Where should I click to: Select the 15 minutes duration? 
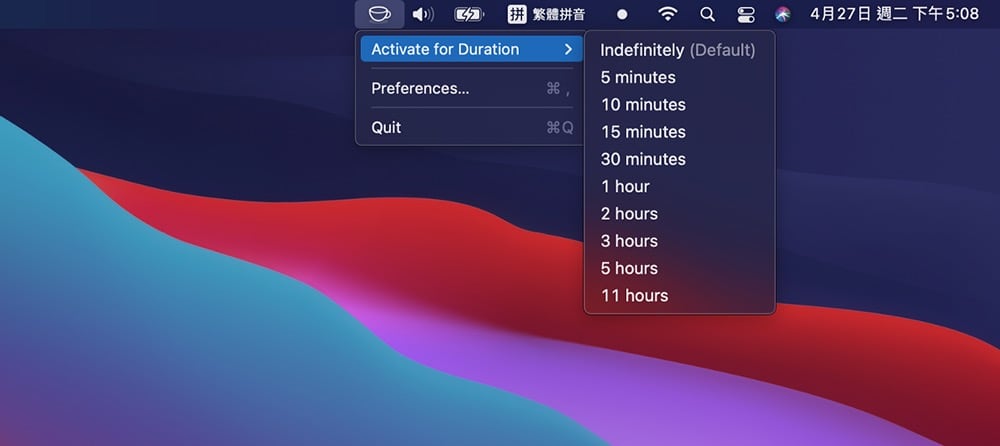679,132
